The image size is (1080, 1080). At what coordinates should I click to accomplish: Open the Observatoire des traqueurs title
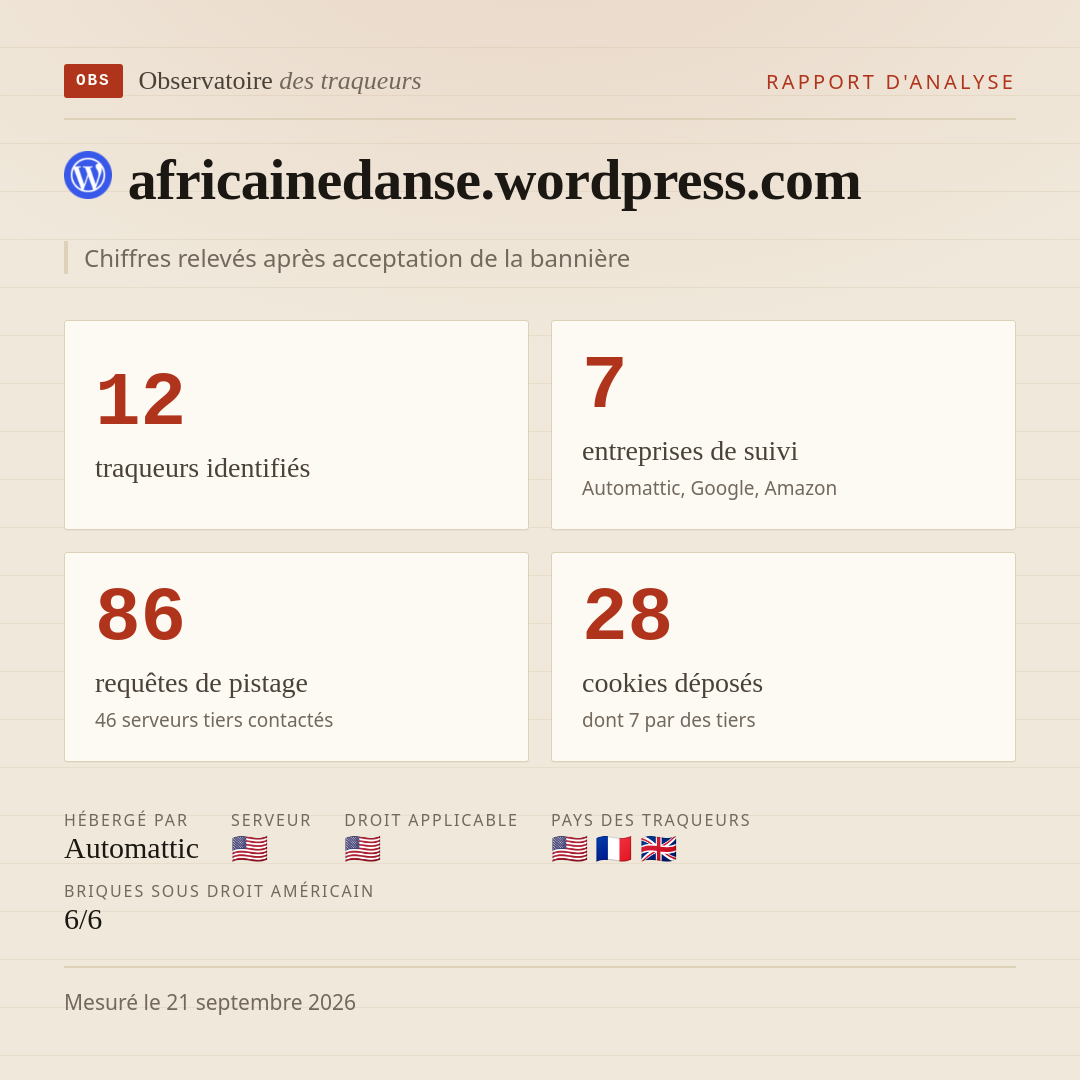pos(280,81)
